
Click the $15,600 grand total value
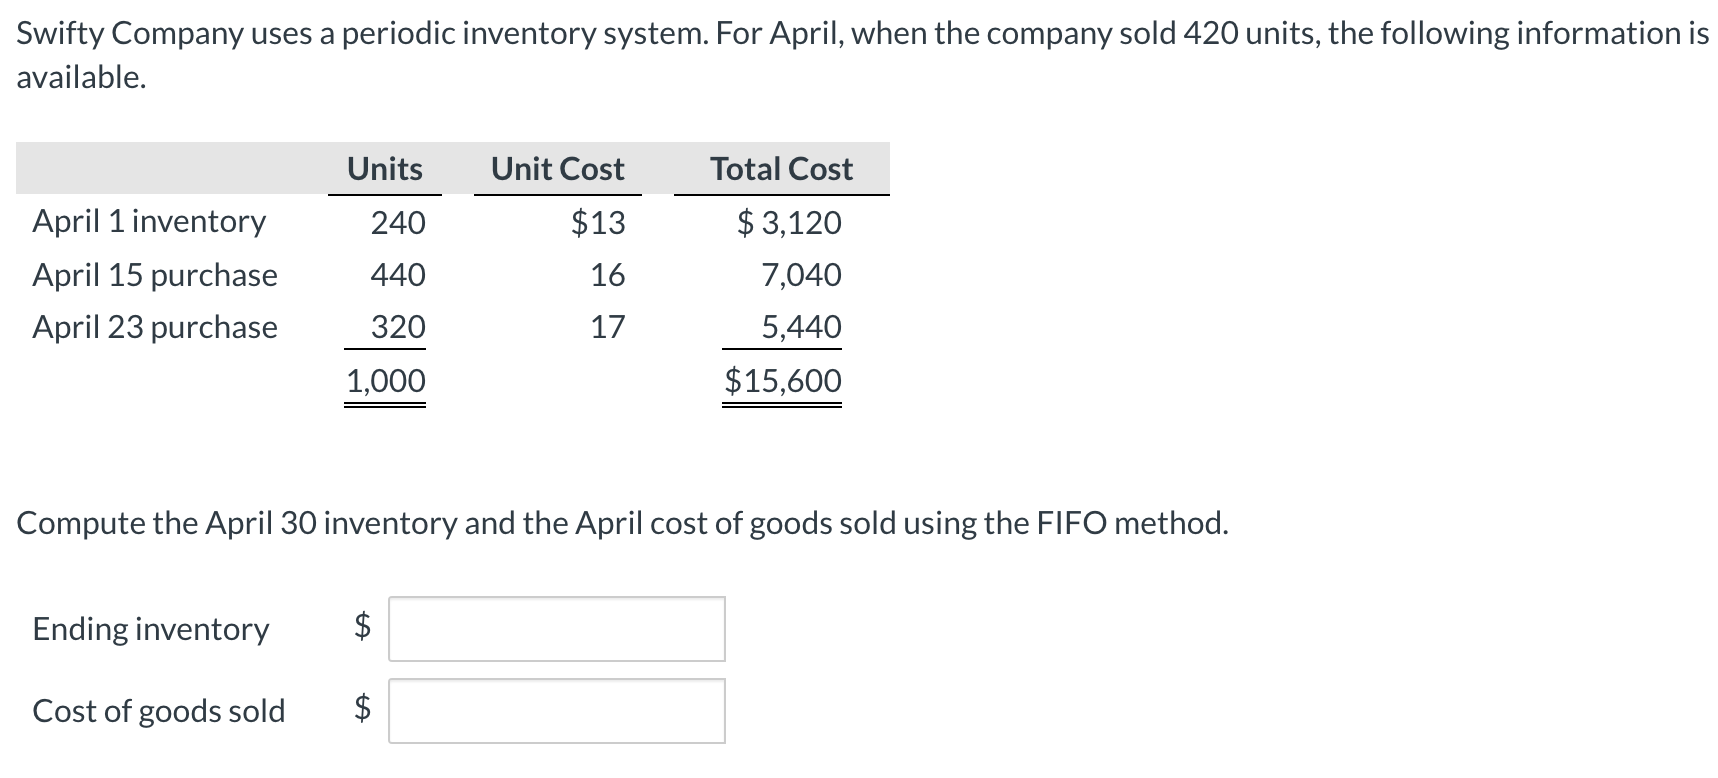tap(783, 381)
